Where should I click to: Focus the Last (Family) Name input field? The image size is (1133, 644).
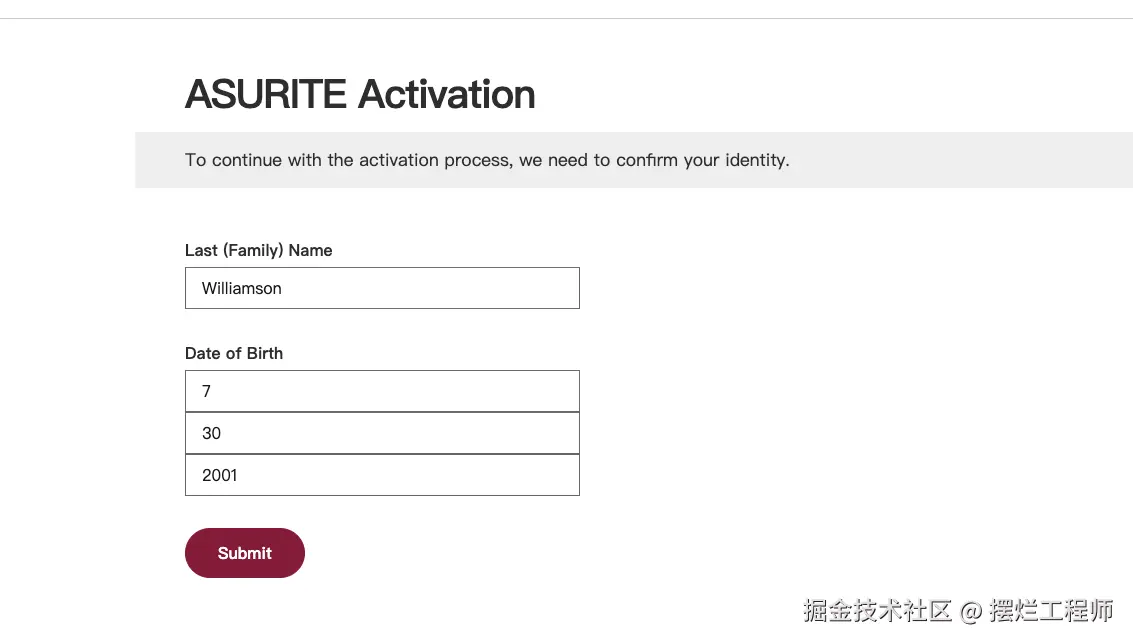382,288
